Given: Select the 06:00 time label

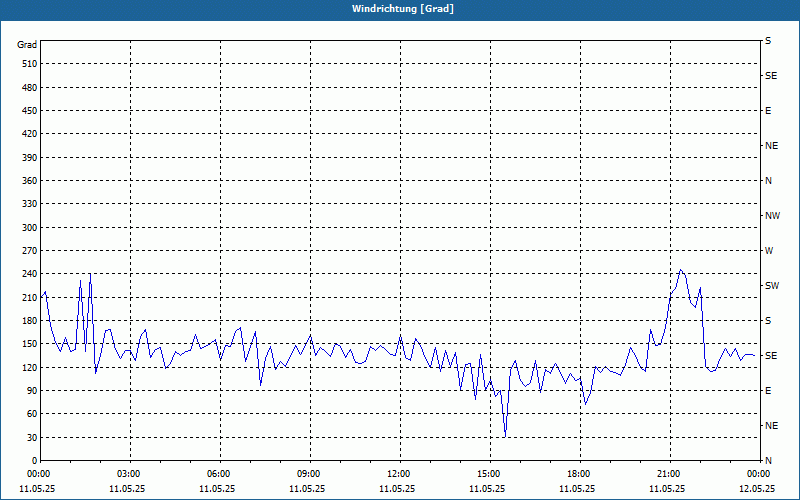Looking at the screenshot, I should coord(220,474).
